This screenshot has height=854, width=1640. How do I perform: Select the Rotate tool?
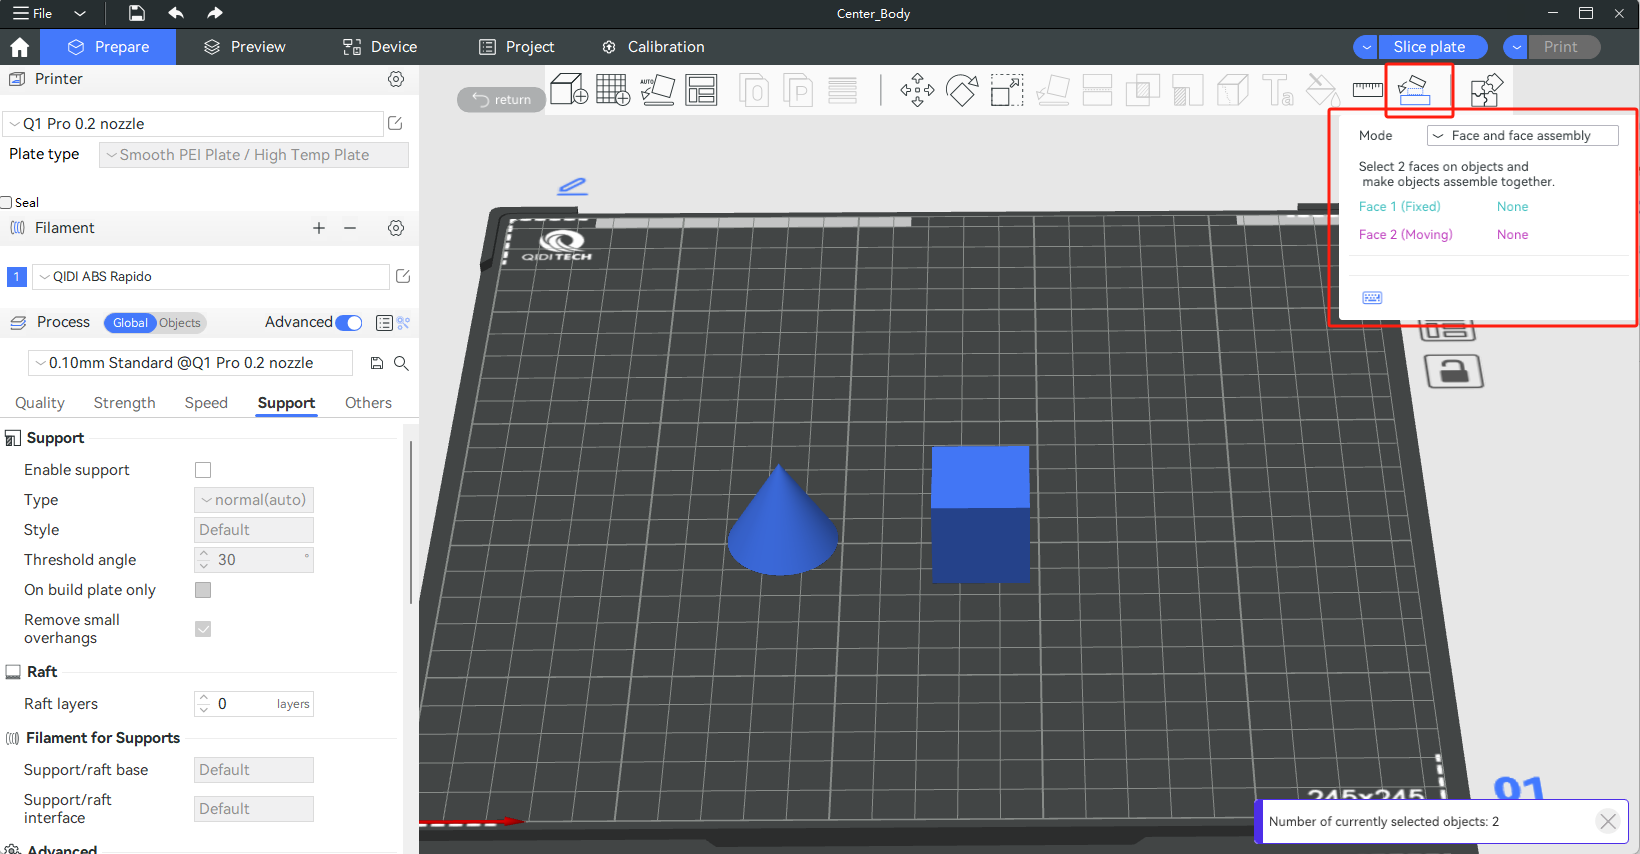[x=962, y=91]
